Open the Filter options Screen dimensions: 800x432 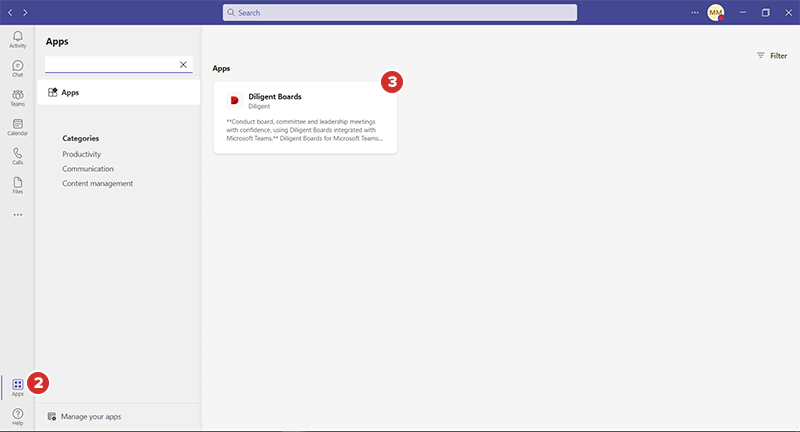(771, 56)
